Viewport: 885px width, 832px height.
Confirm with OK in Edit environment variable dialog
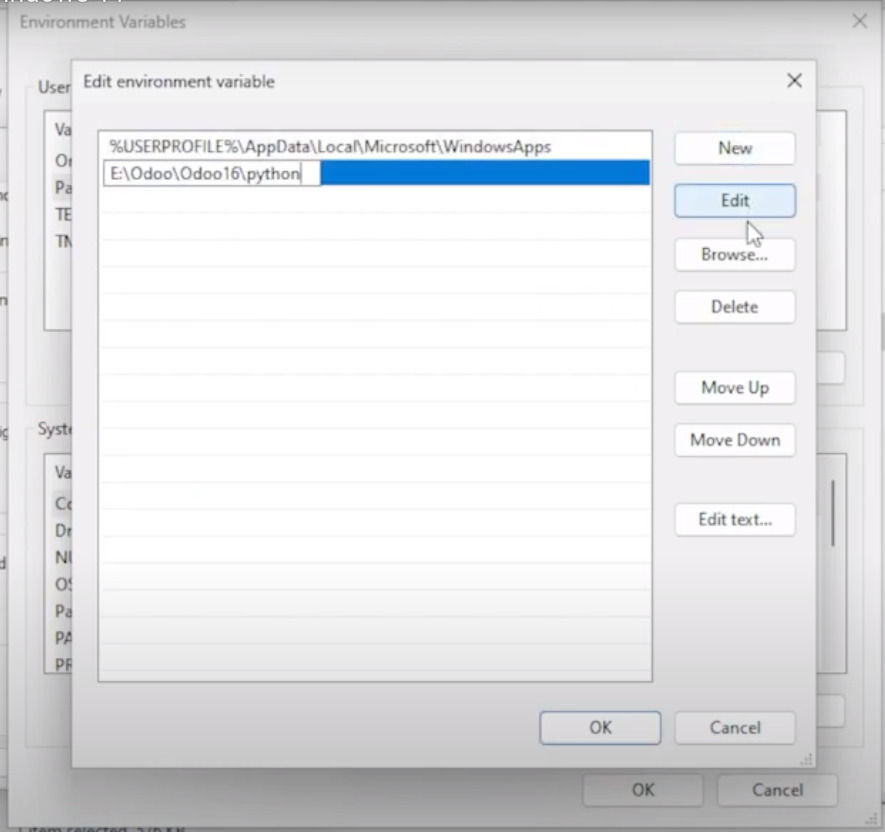[x=600, y=728]
